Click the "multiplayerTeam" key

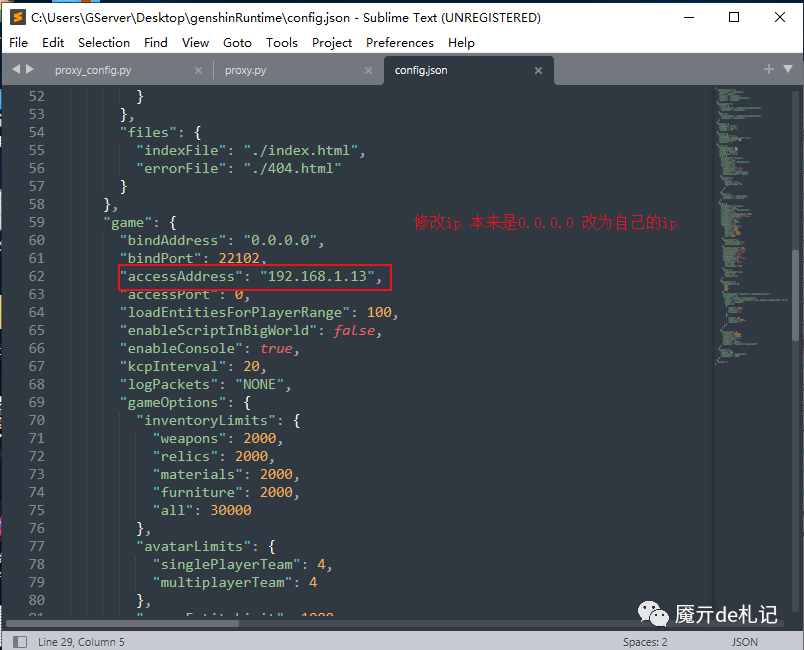[x=222, y=582]
